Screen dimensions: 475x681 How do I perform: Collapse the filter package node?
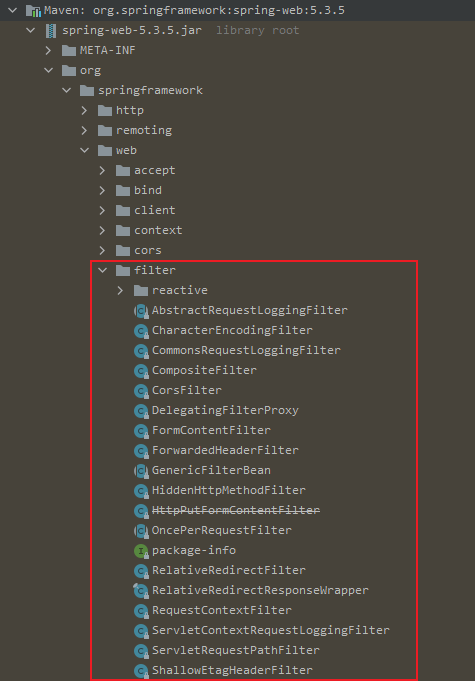(102, 270)
